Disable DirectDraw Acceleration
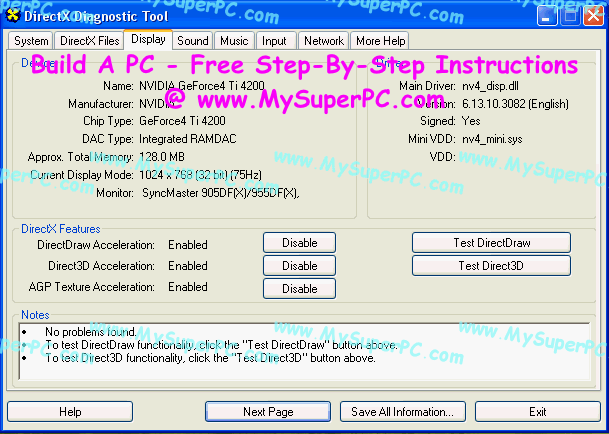609x434 pixels. tap(299, 243)
